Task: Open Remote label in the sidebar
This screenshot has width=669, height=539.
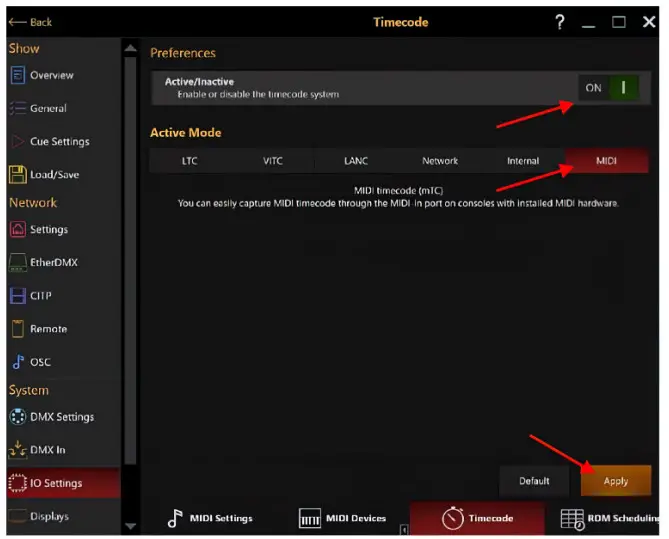Action: (x=48, y=329)
